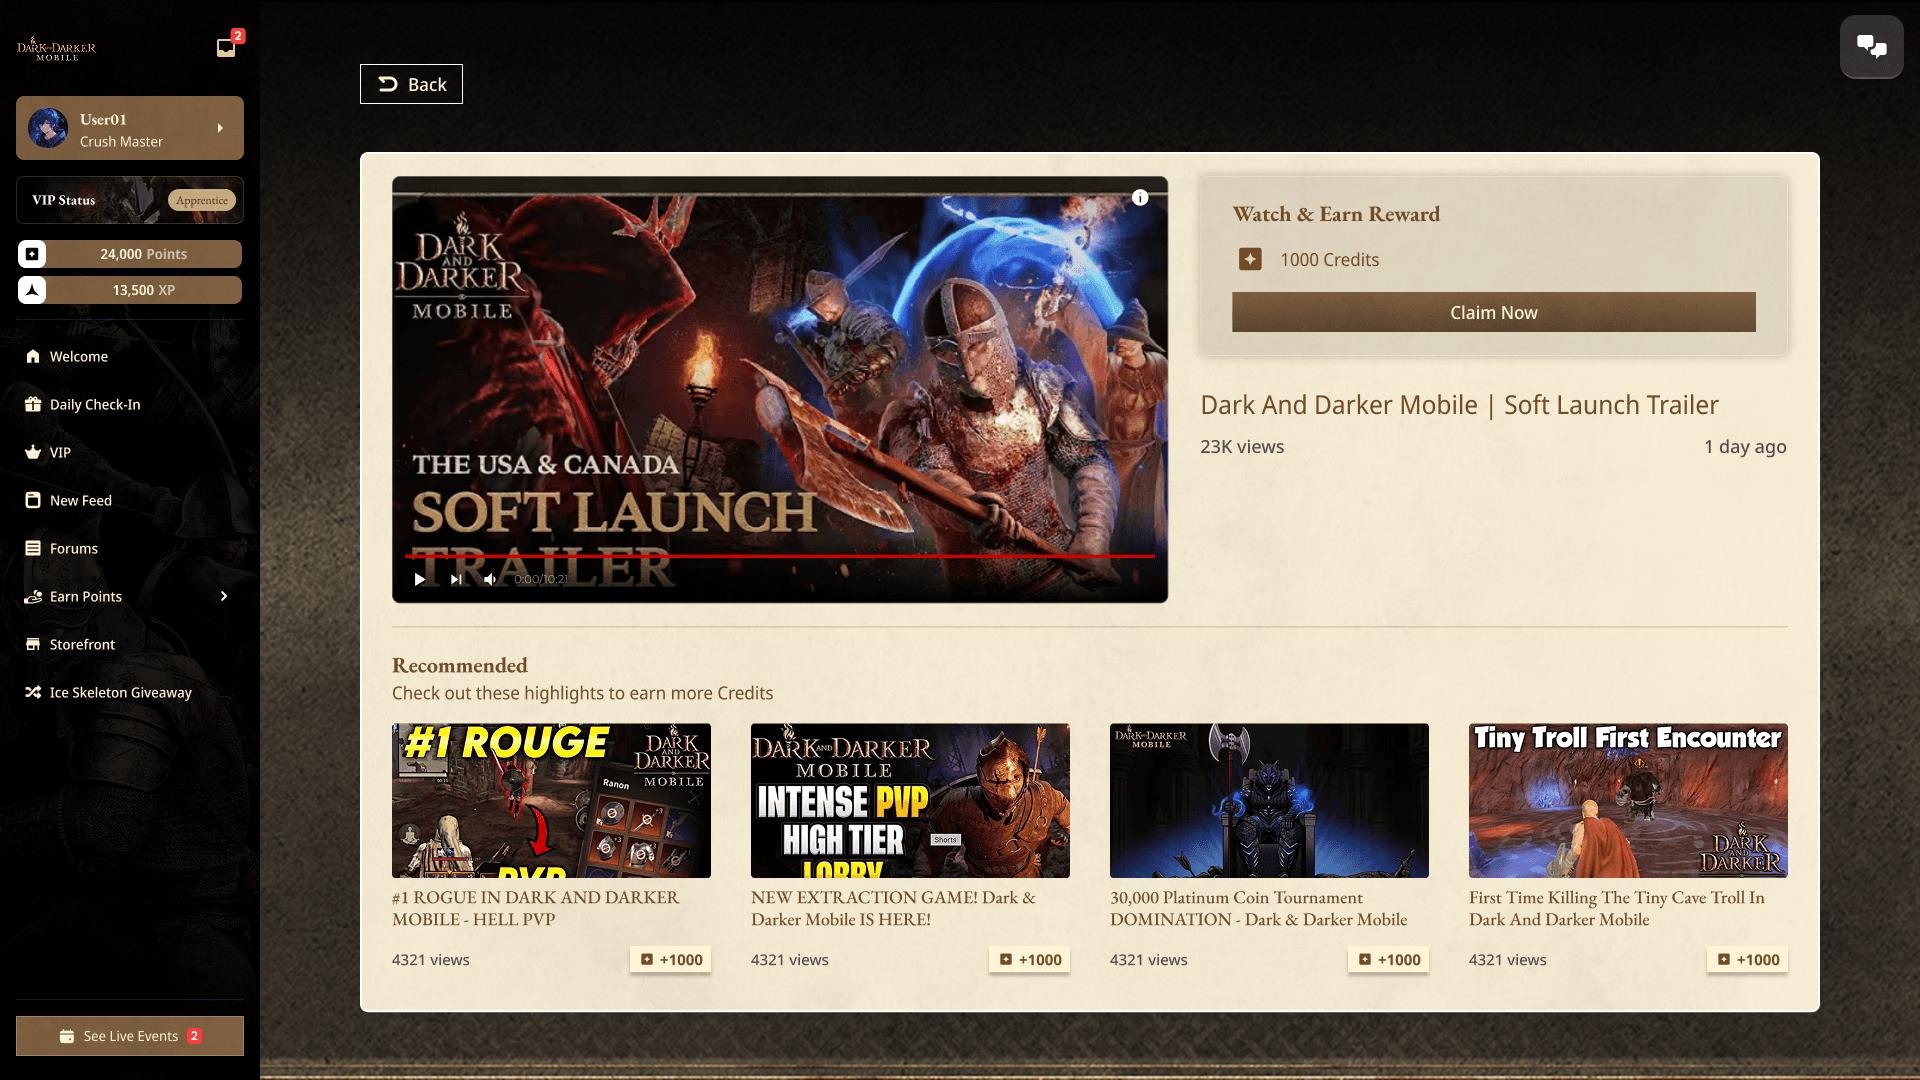Click the Live Events count badge
Viewport: 1920px width, 1080px height.
click(x=195, y=1036)
